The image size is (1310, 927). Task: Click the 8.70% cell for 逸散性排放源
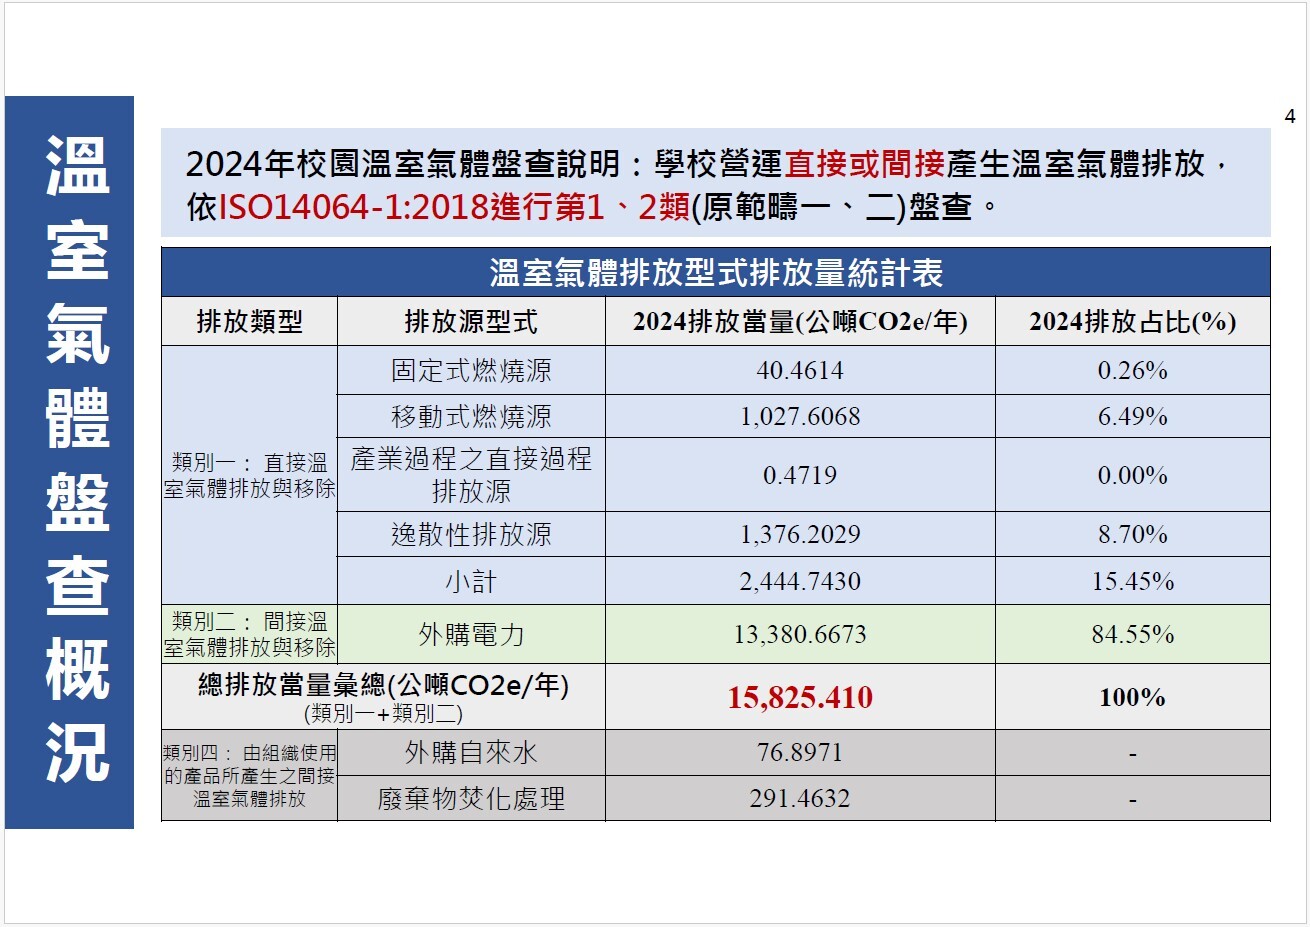(x=1132, y=535)
